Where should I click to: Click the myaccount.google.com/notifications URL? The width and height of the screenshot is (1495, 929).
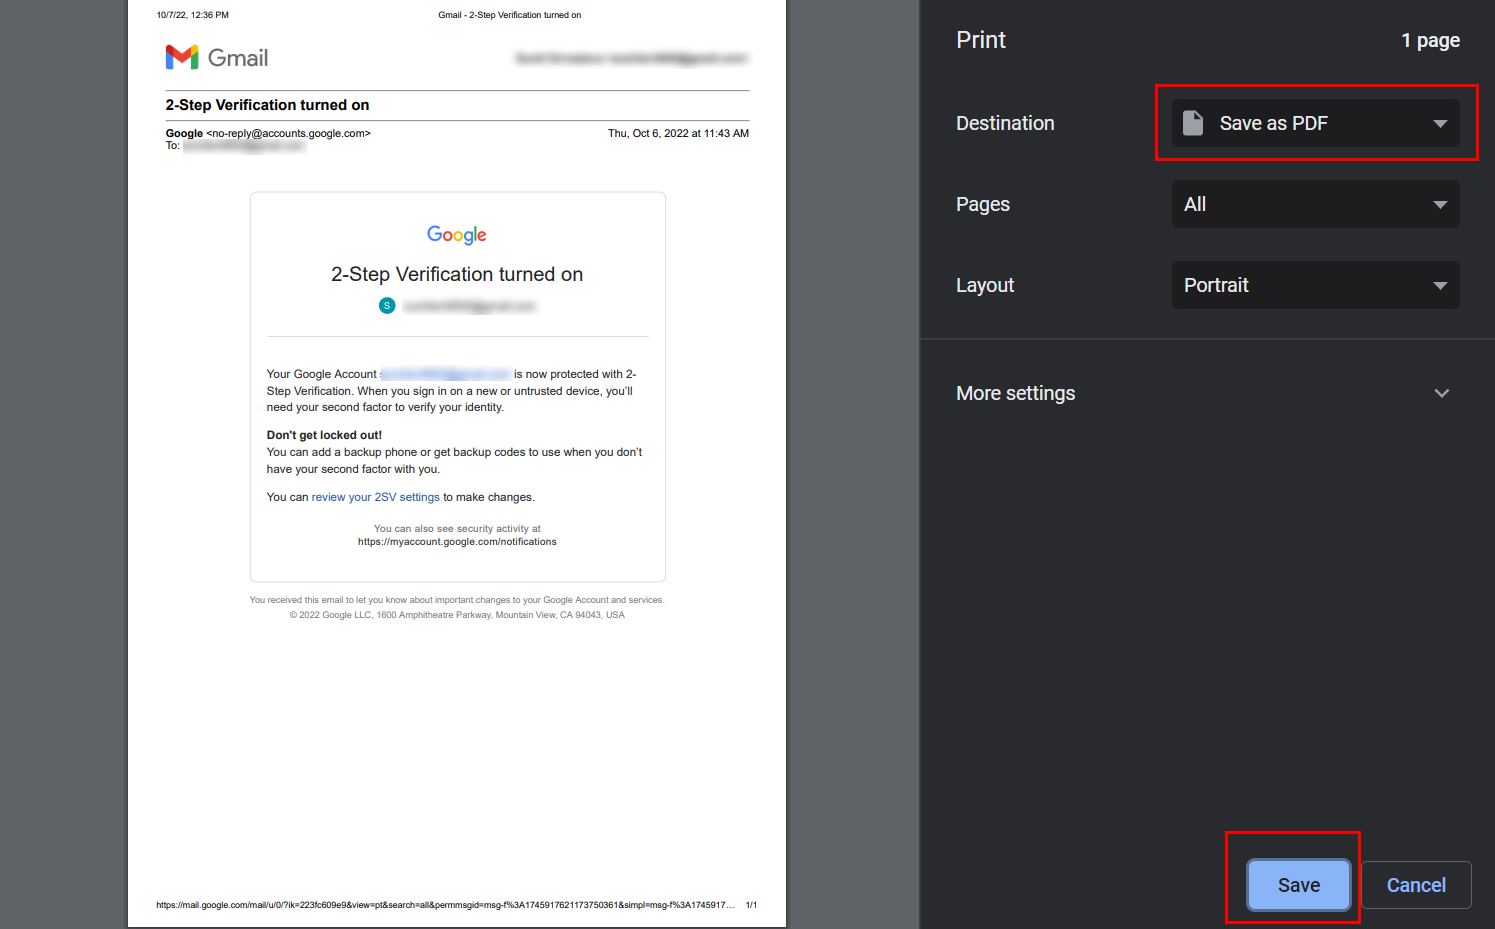point(457,542)
